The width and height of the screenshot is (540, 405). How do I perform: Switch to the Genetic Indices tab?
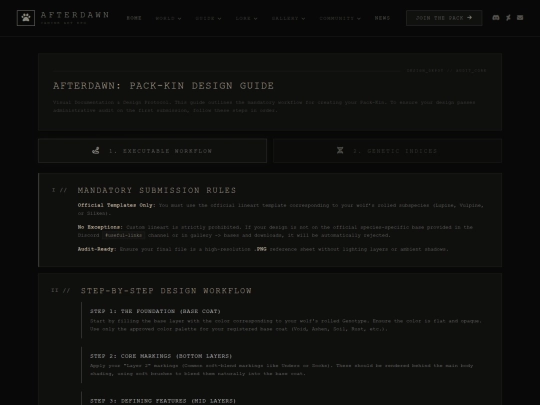pos(387,150)
